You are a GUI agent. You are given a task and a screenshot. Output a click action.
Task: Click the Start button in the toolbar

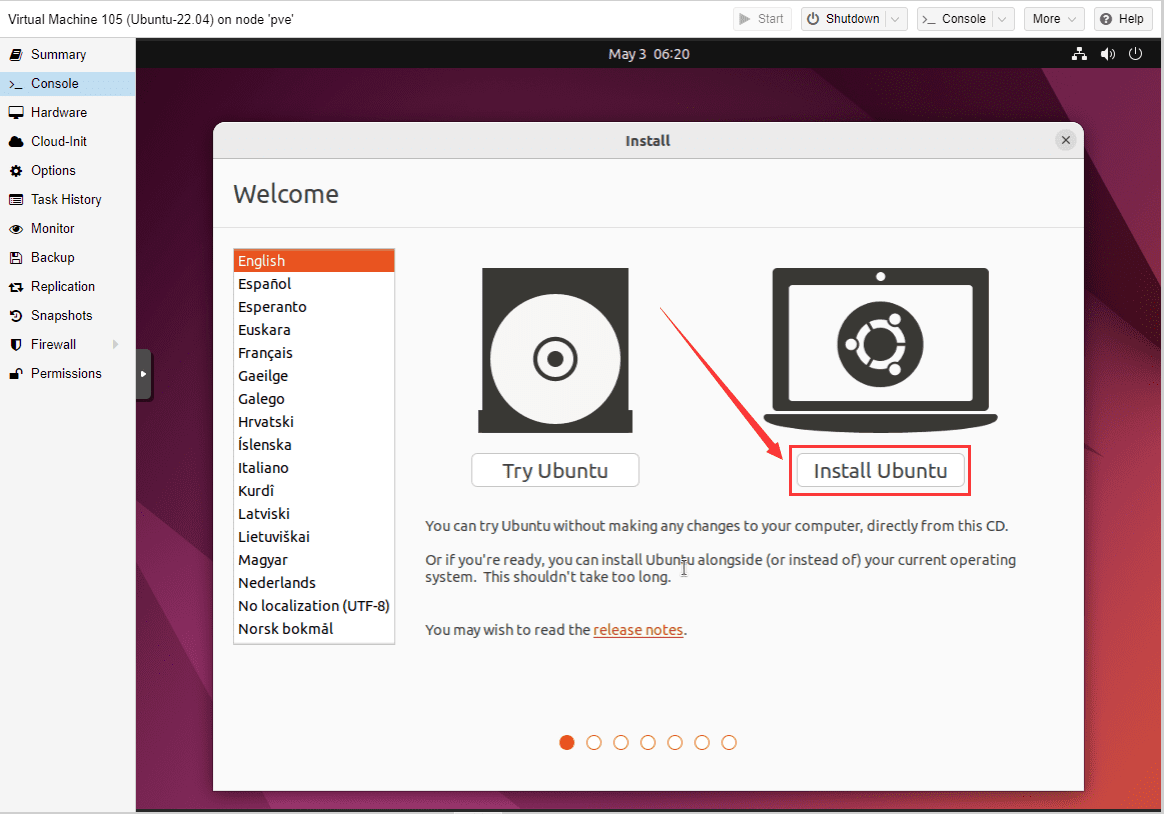(762, 19)
